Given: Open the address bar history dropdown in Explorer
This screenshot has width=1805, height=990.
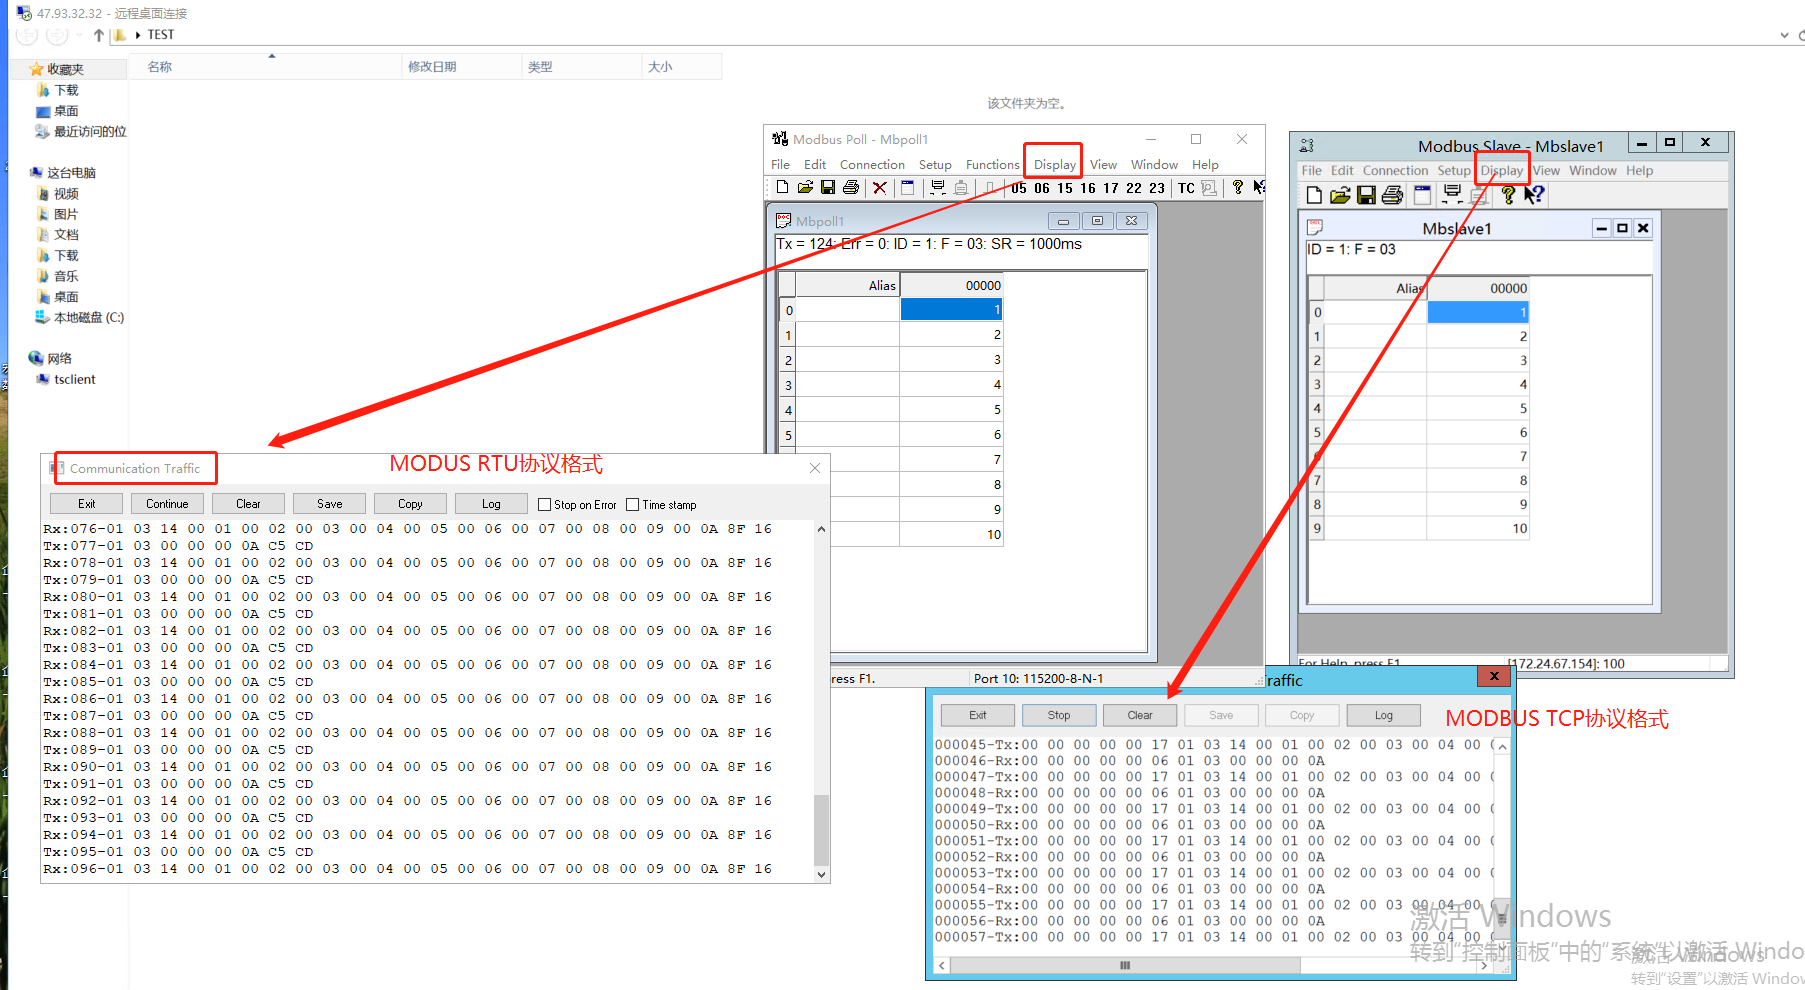Looking at the screenshot, I should click(1784, 35).
